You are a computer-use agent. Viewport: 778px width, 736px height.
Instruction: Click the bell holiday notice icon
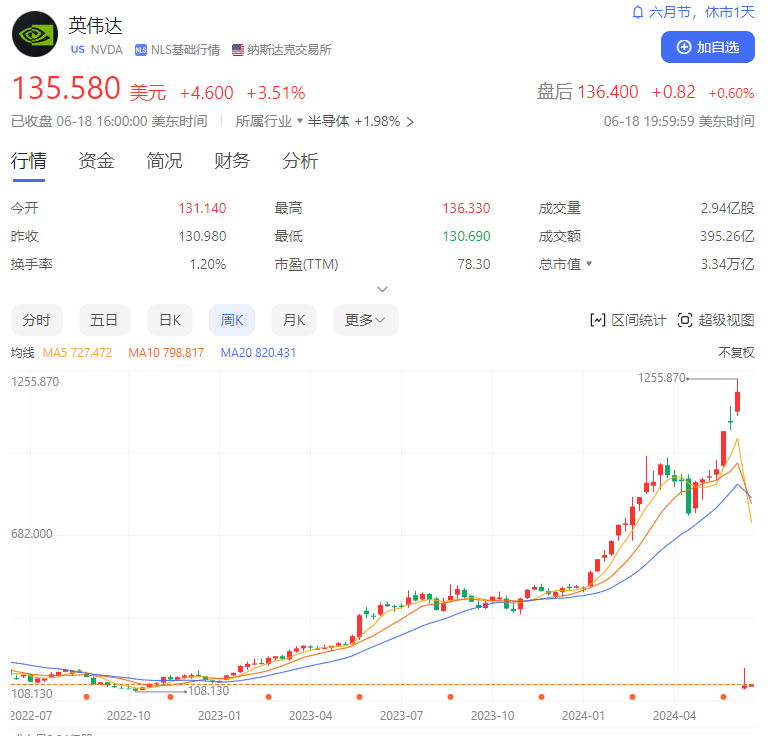point(638,12)
